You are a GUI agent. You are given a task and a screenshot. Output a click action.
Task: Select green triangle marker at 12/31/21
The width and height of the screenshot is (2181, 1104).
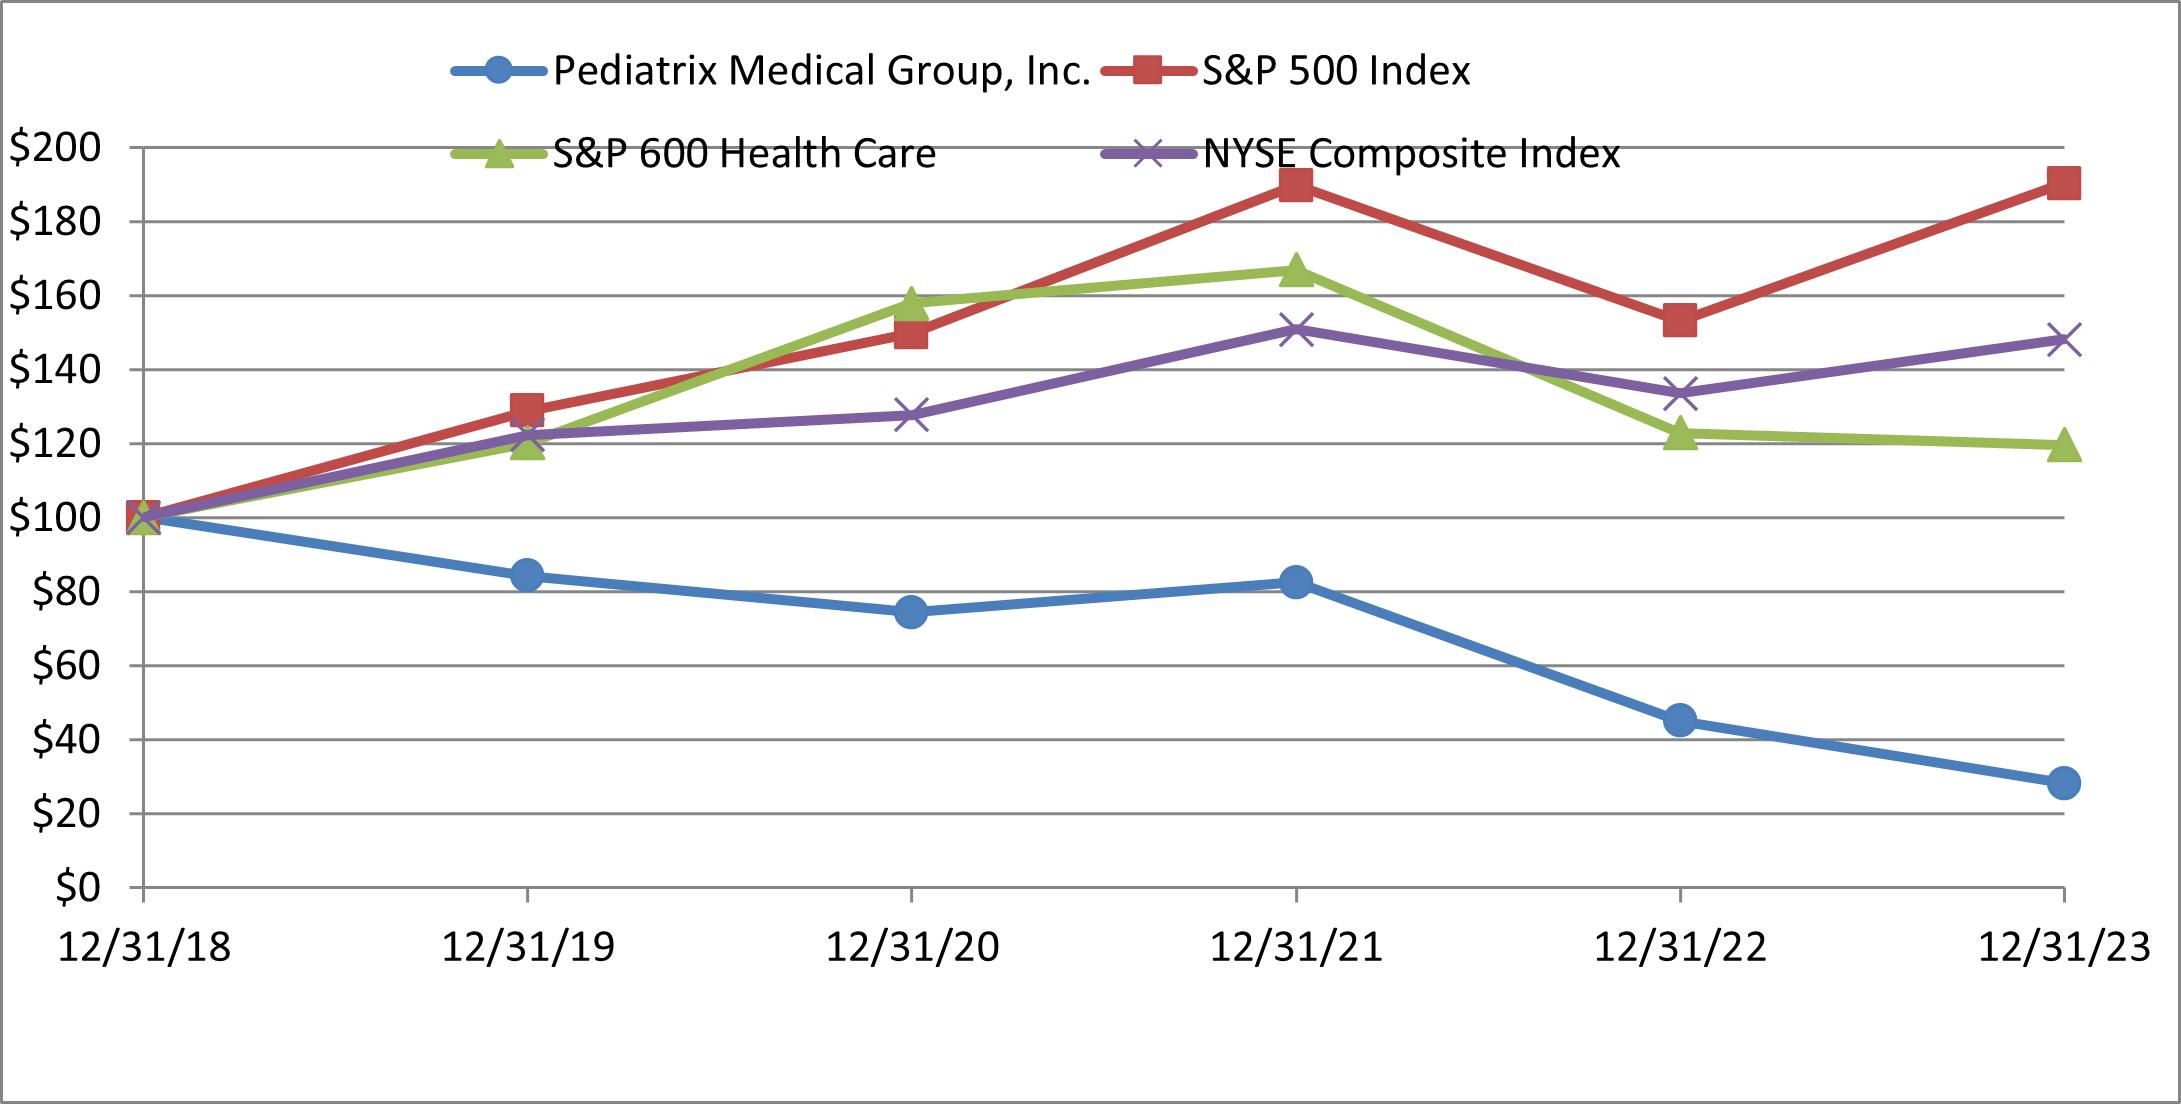click(1296, 270)
